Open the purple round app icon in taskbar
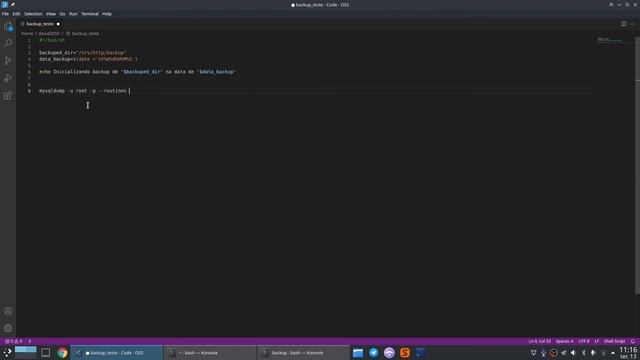640x360 pixels. click(x=389, y=353)
